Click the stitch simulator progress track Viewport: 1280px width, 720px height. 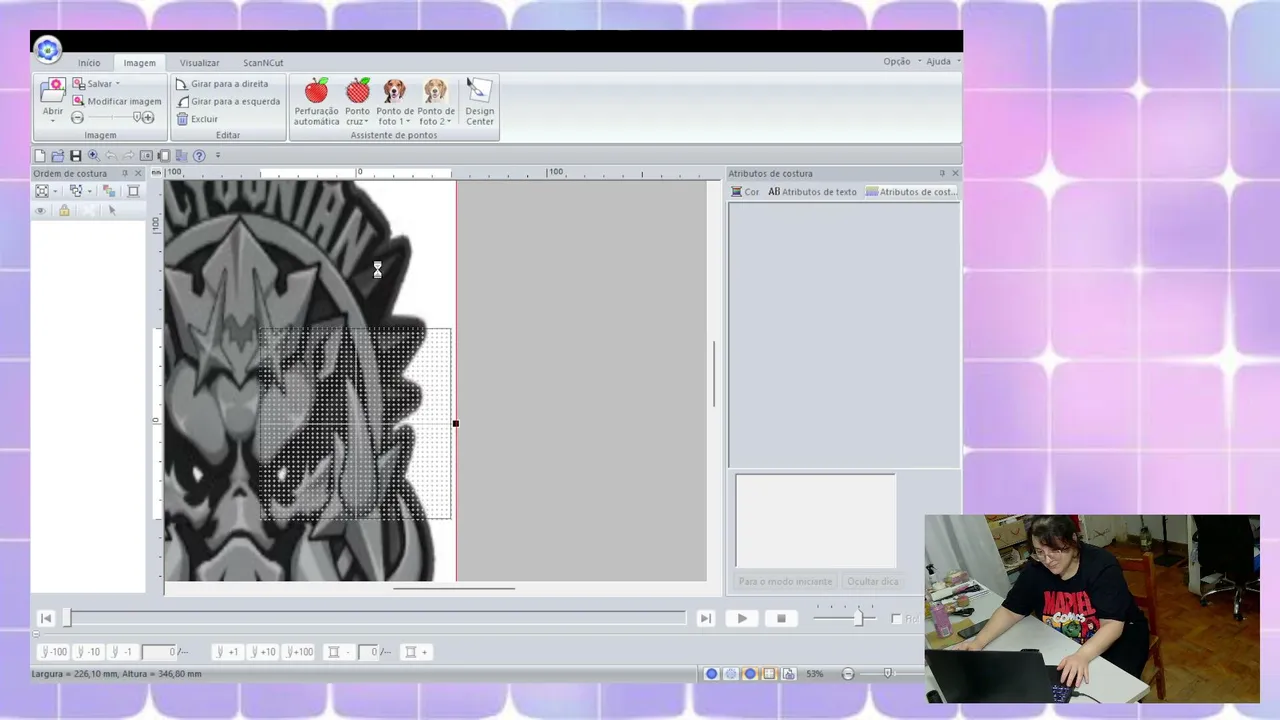point(375,619)
